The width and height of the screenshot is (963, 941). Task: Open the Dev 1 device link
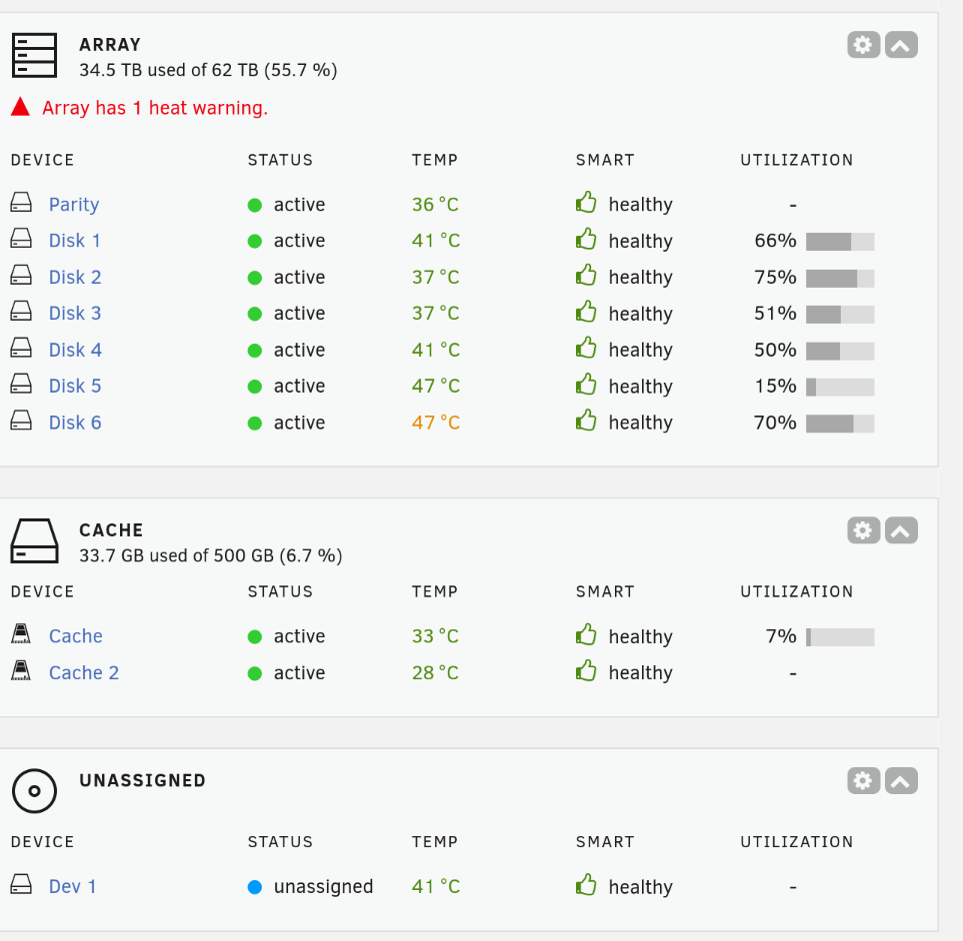[x=72, y=886]
